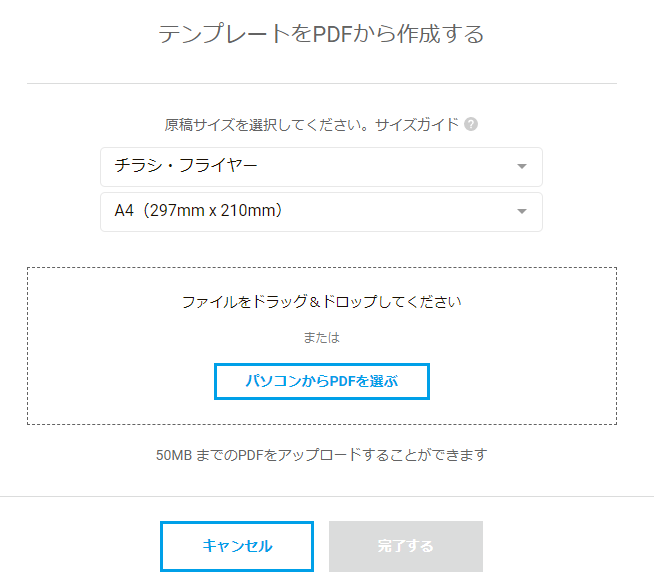Click the PDFをアップロード text under the drop zone
The height and width of the screenshot is (588, 654).
tap(299, 455)
